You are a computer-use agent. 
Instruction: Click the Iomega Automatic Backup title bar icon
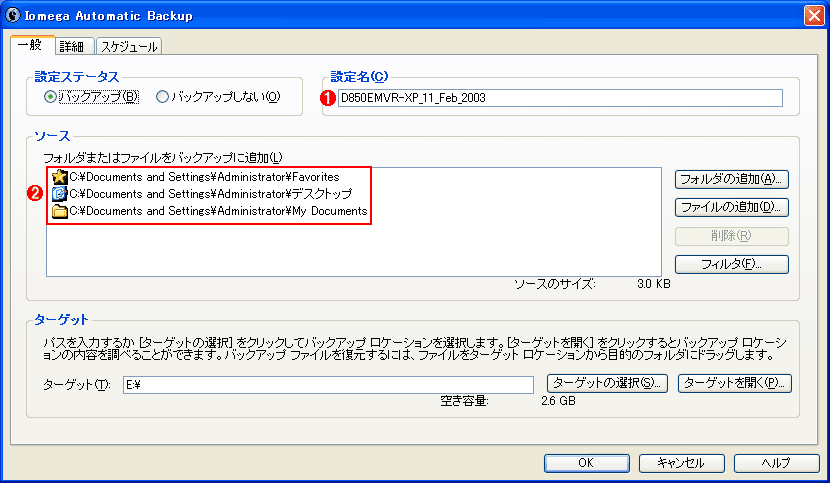pos(12,15)
